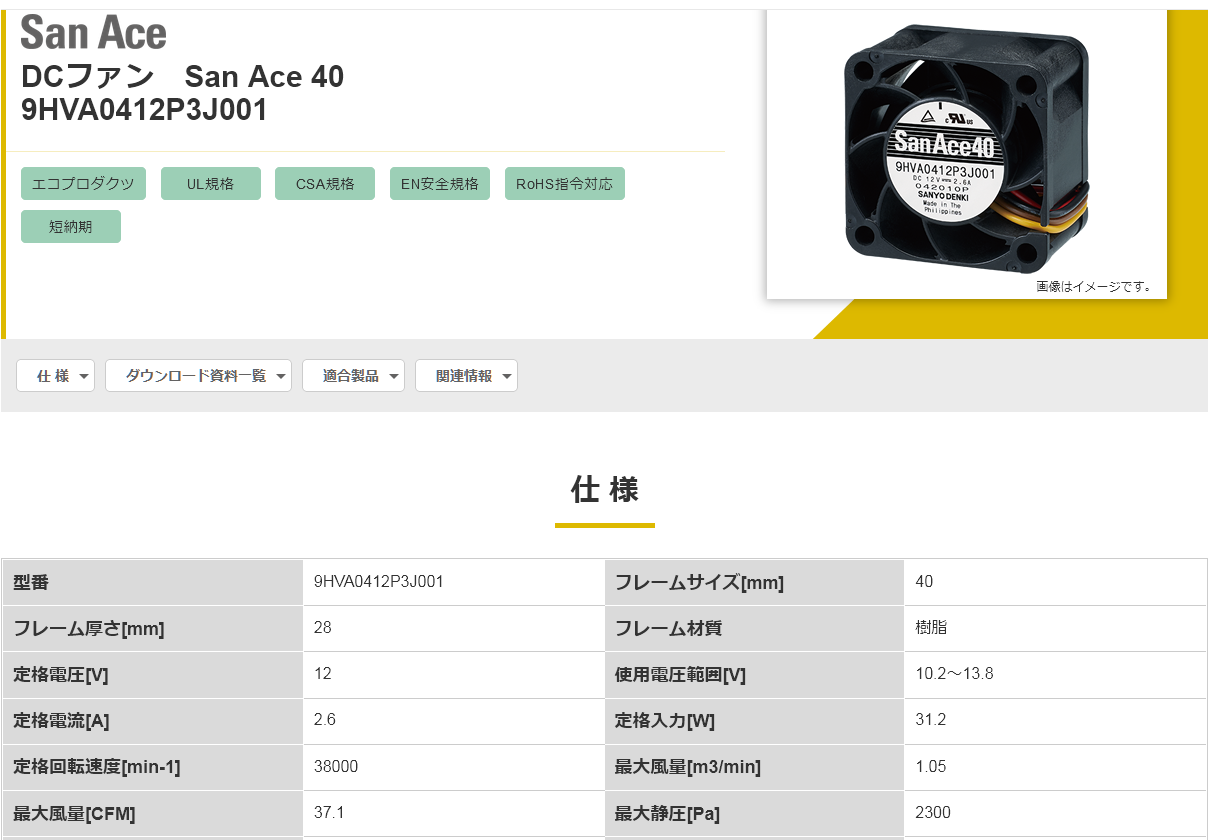This screenshot has width=1212, height=840.
Task: Expand the 仕様 dropdown menu
Action: [x=56, y=376]
